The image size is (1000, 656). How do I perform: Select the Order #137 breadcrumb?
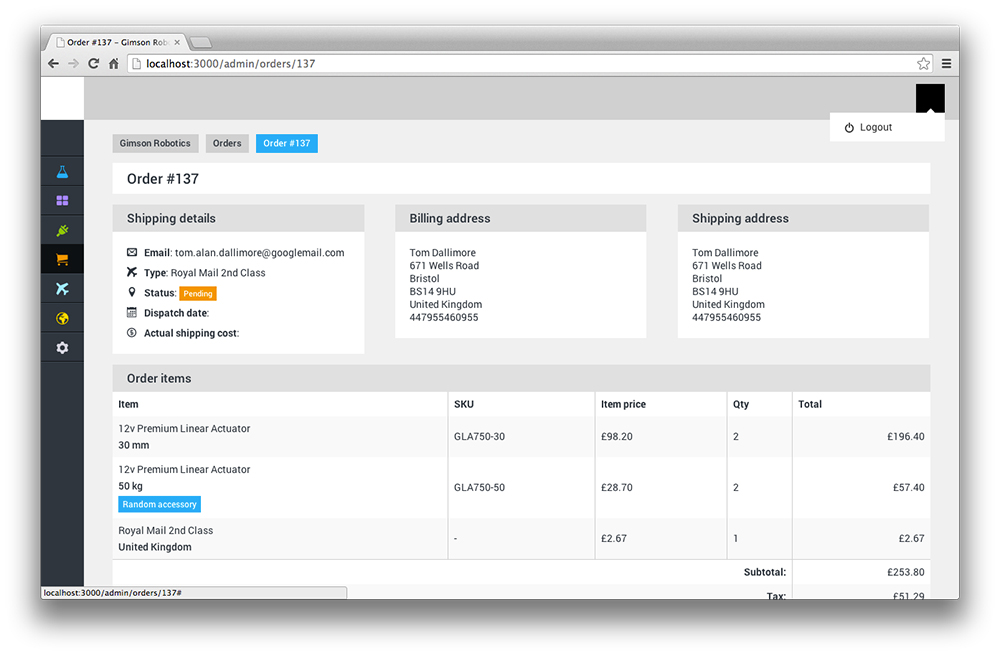click(x=286, y=143)
